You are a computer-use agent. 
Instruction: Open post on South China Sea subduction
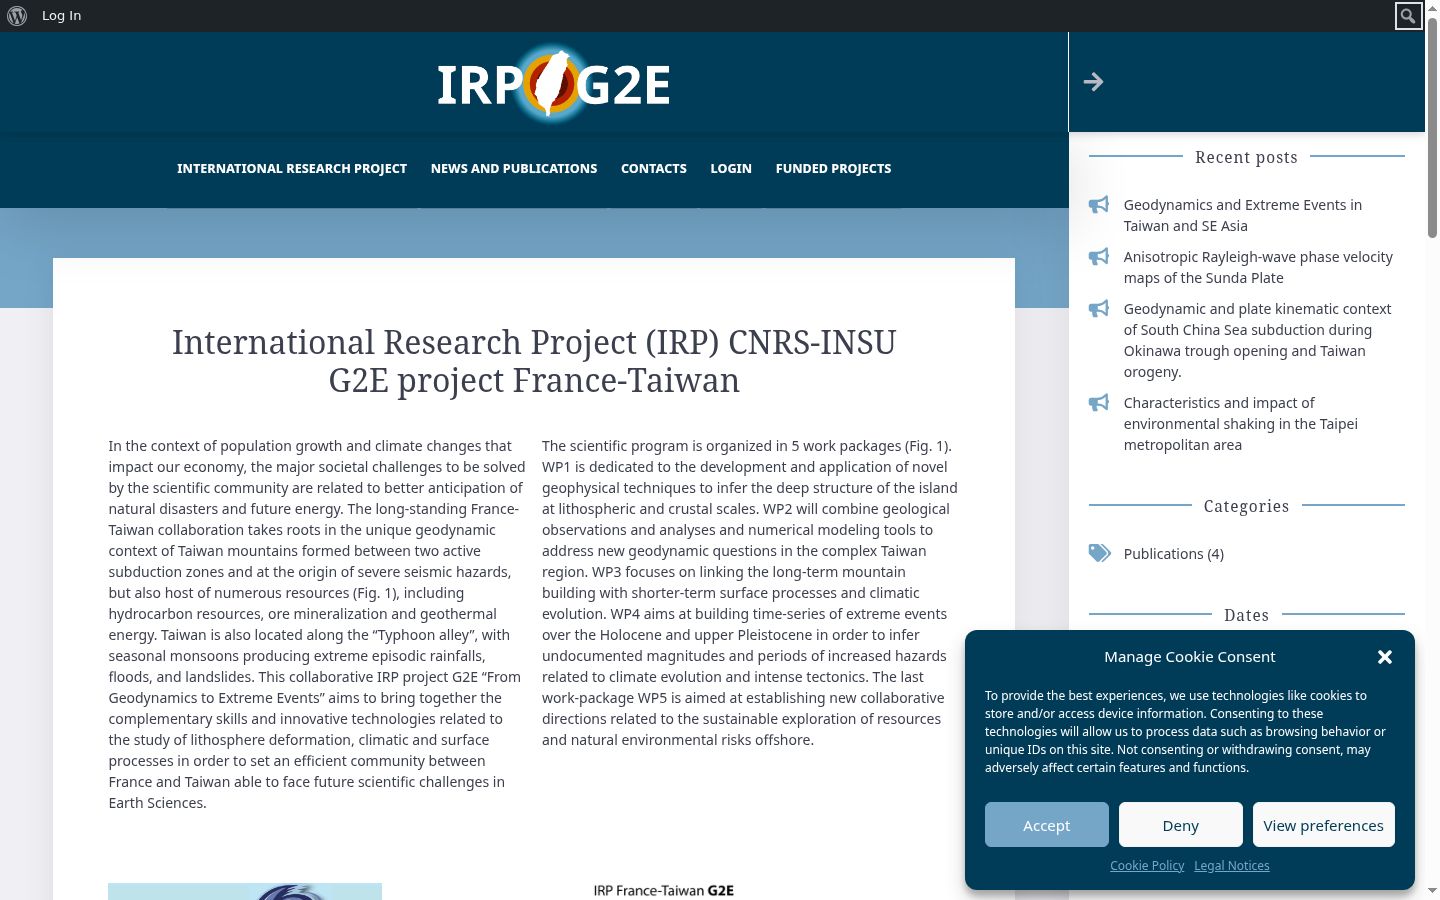pos(1258,340)
